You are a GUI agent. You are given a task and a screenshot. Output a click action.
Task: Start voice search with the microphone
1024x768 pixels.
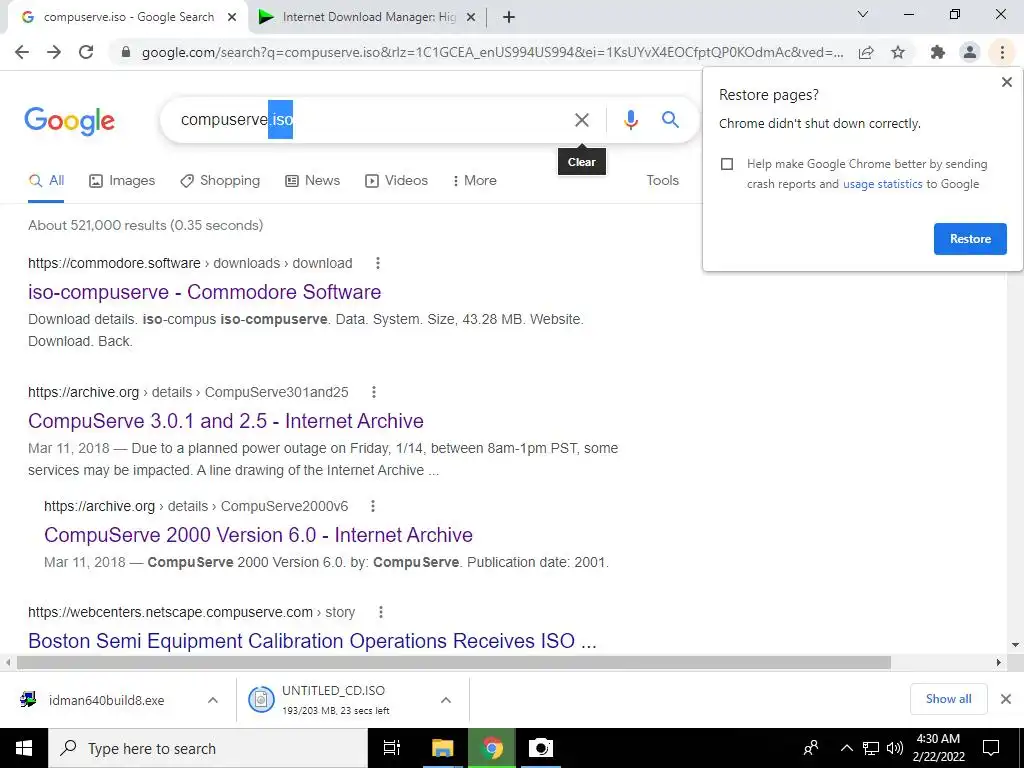pos(630,120)
